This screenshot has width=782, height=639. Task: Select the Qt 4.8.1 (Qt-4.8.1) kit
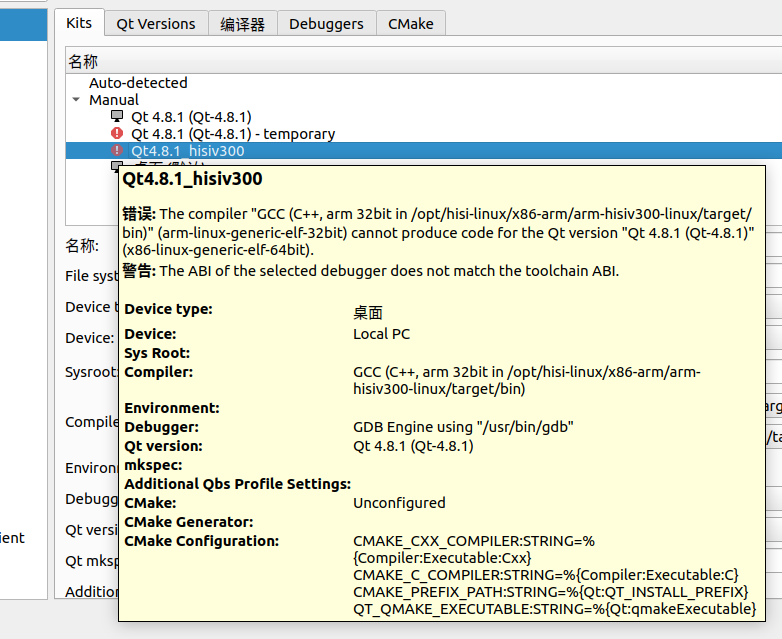tap(191, 117)
